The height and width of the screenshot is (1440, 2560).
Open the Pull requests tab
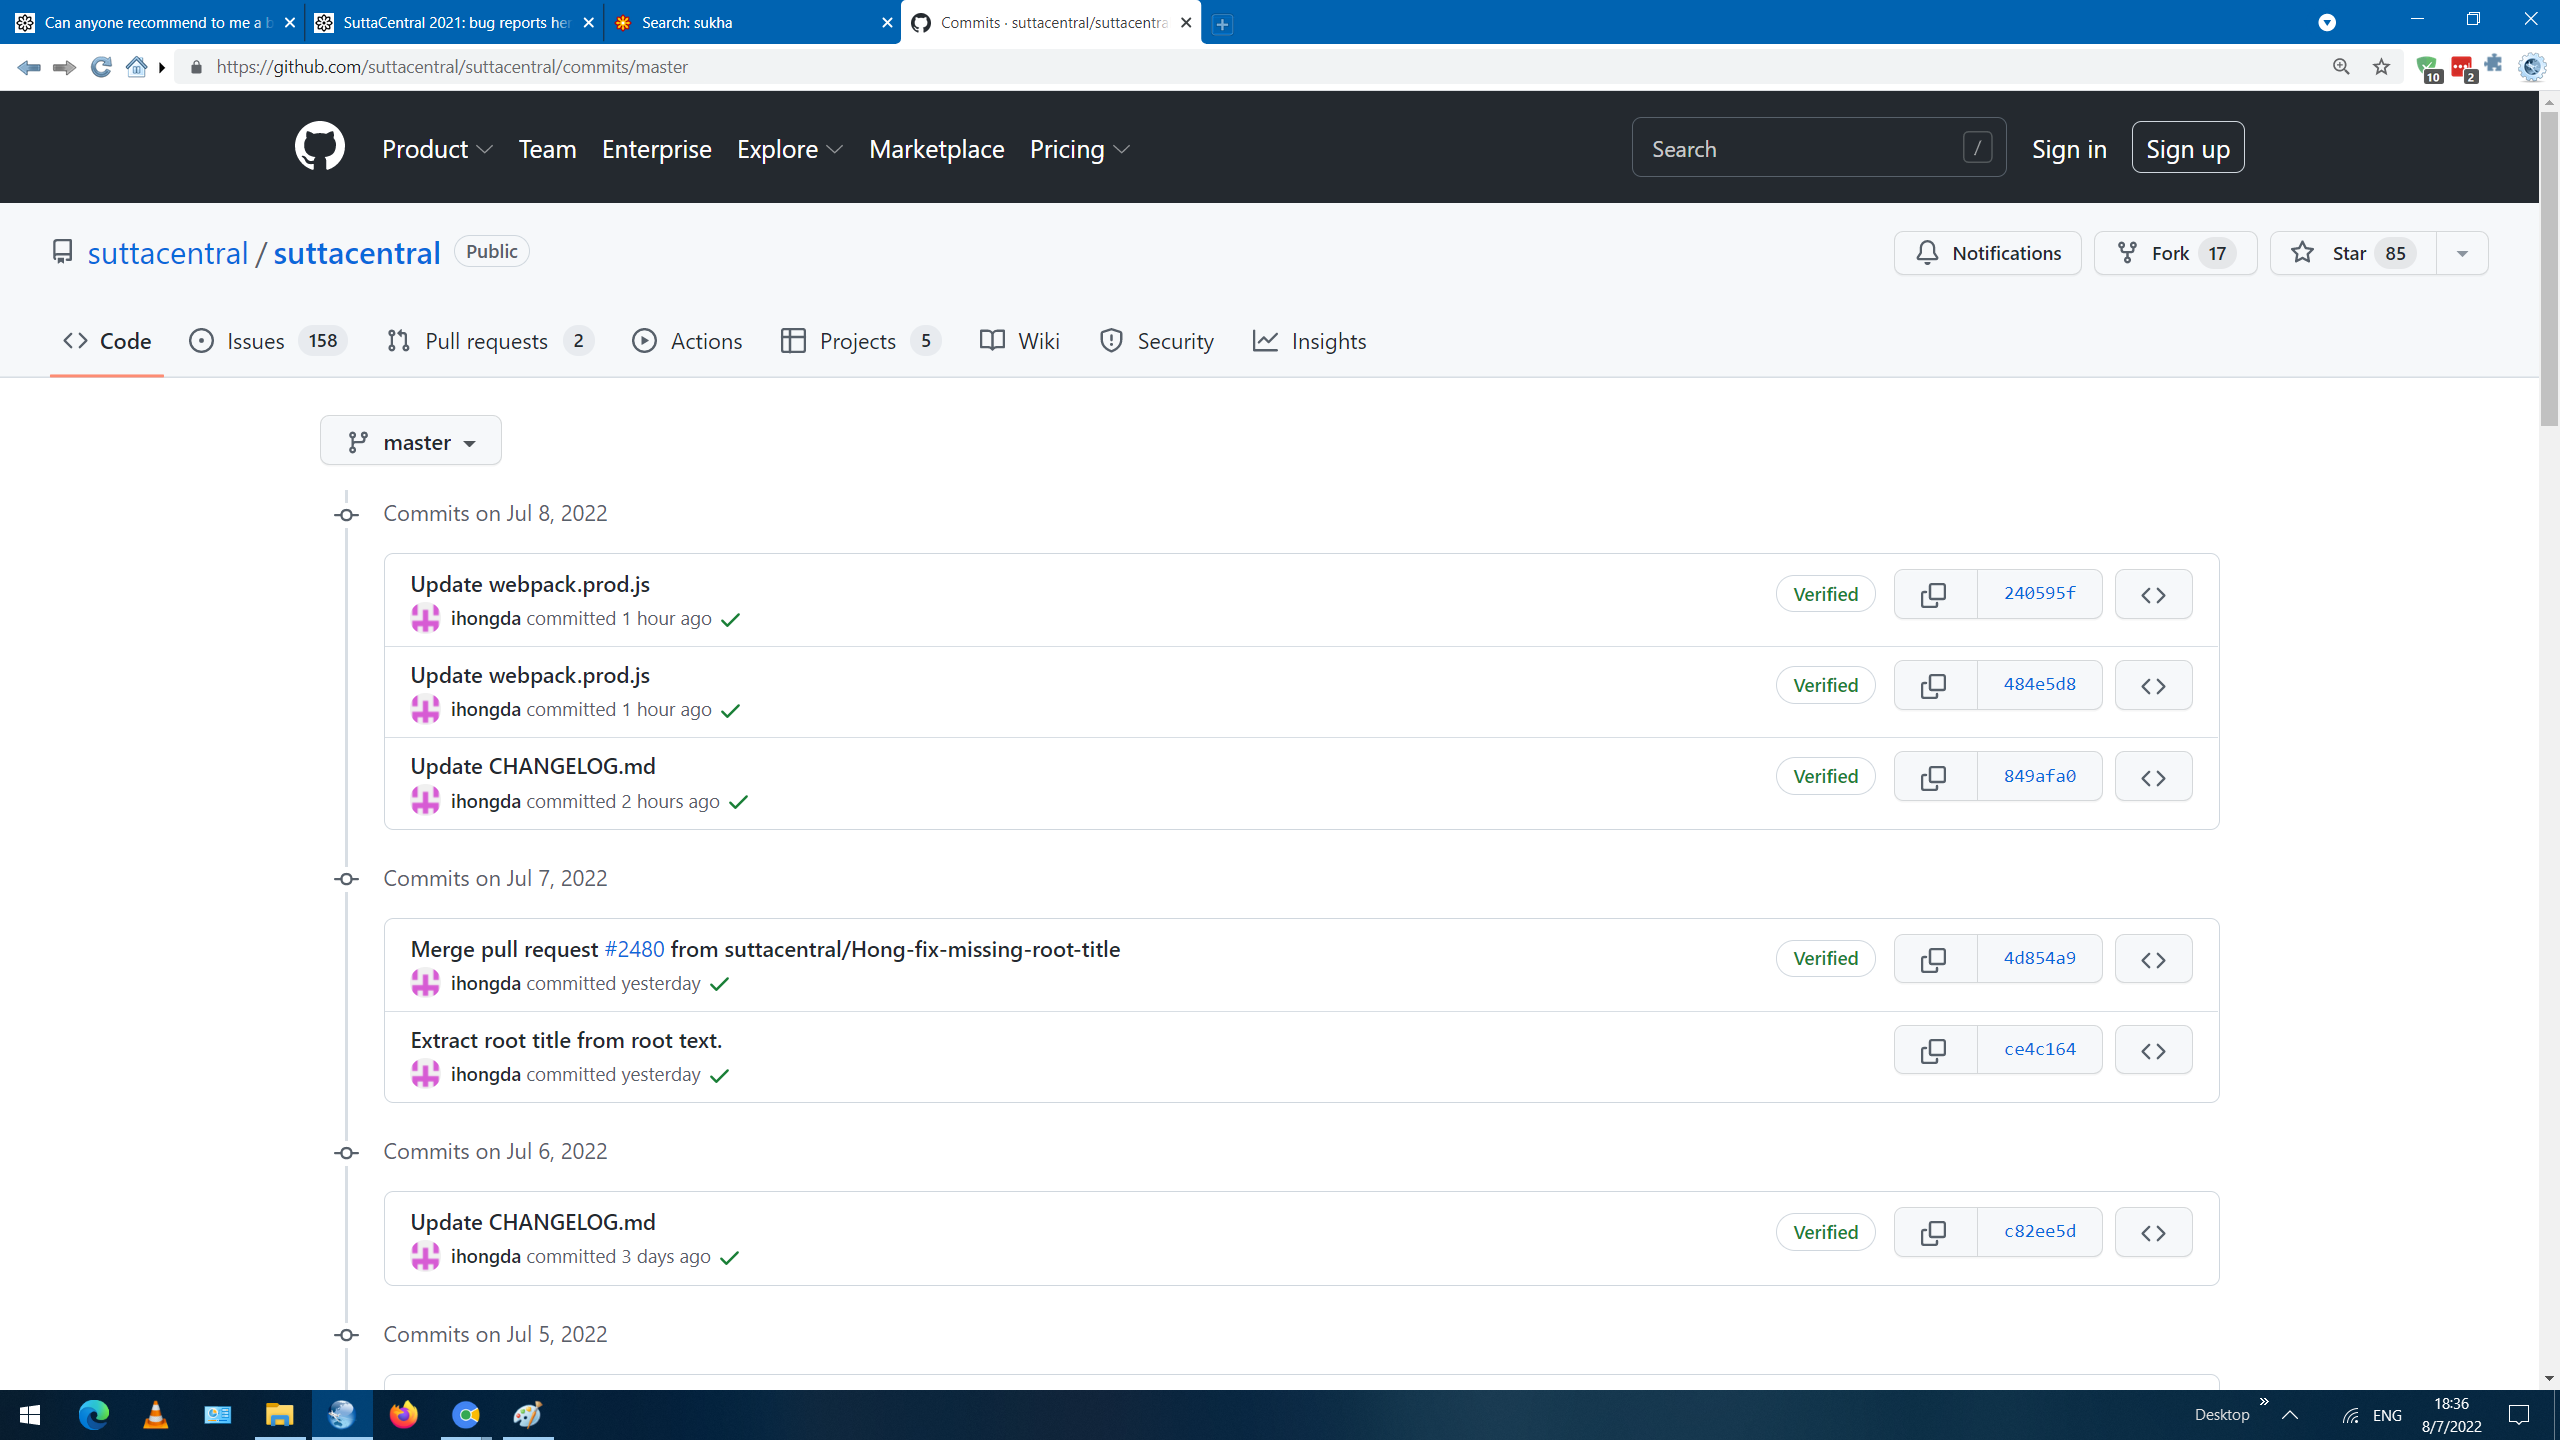490,341
